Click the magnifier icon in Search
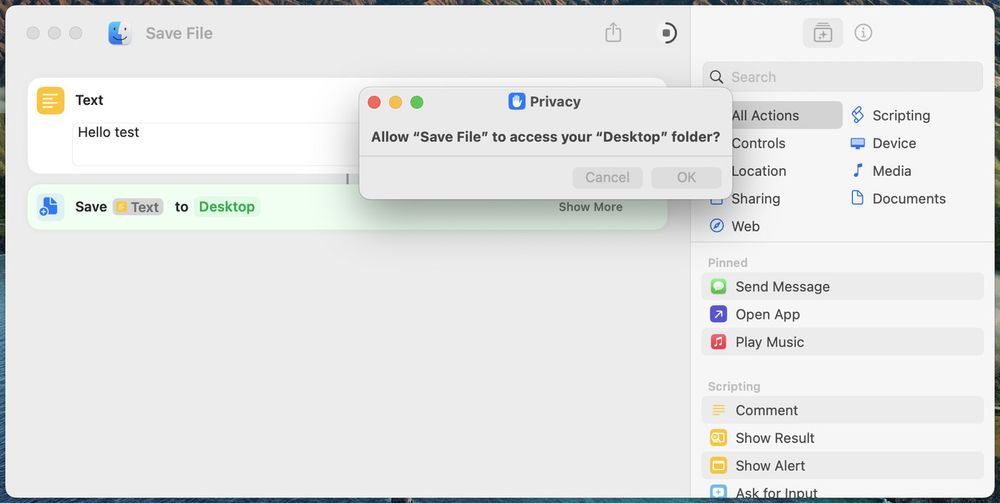 [x=717, y=77]
